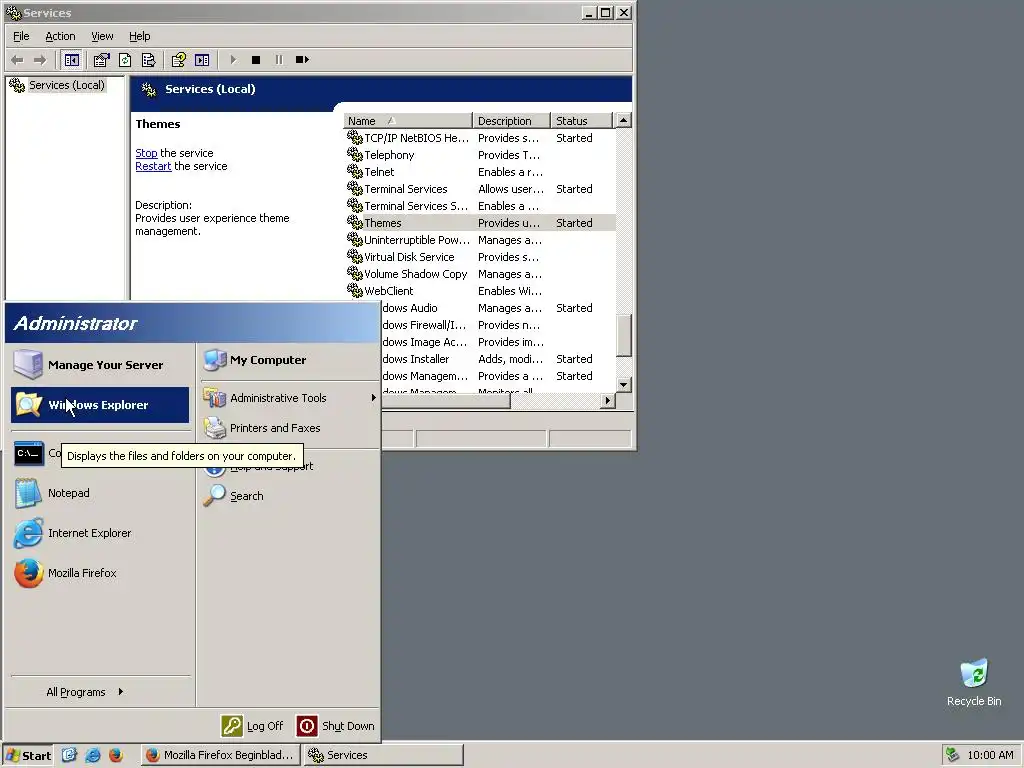Click the Help toolbar icon with question mark
Image resolution: width=1024 pixels, height=768 pixels.
tap(178, 60)
